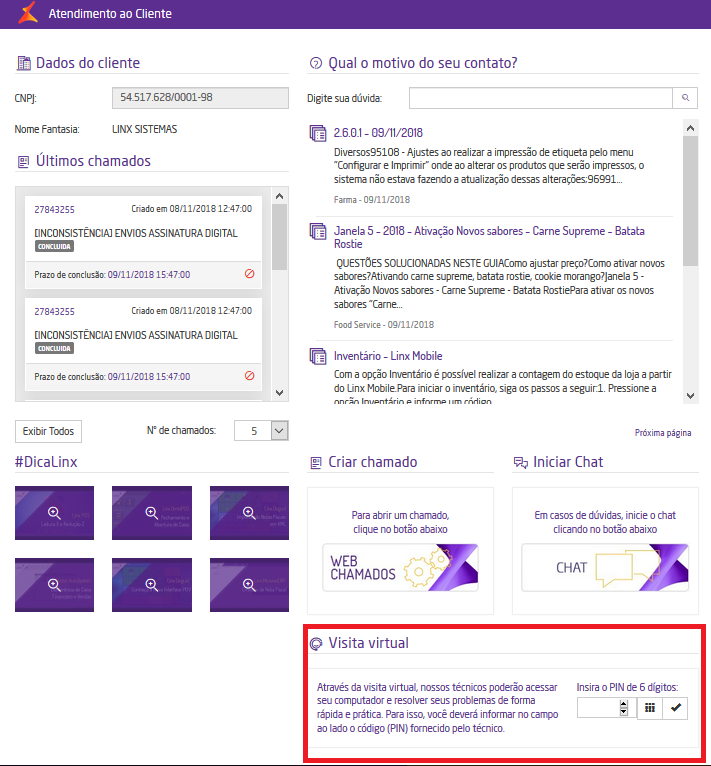The width and height of the screenshot is (711, 766).
Task: Click the chat bubbles icon beside Iniciar Chat
Action: (x=520, y=463)
